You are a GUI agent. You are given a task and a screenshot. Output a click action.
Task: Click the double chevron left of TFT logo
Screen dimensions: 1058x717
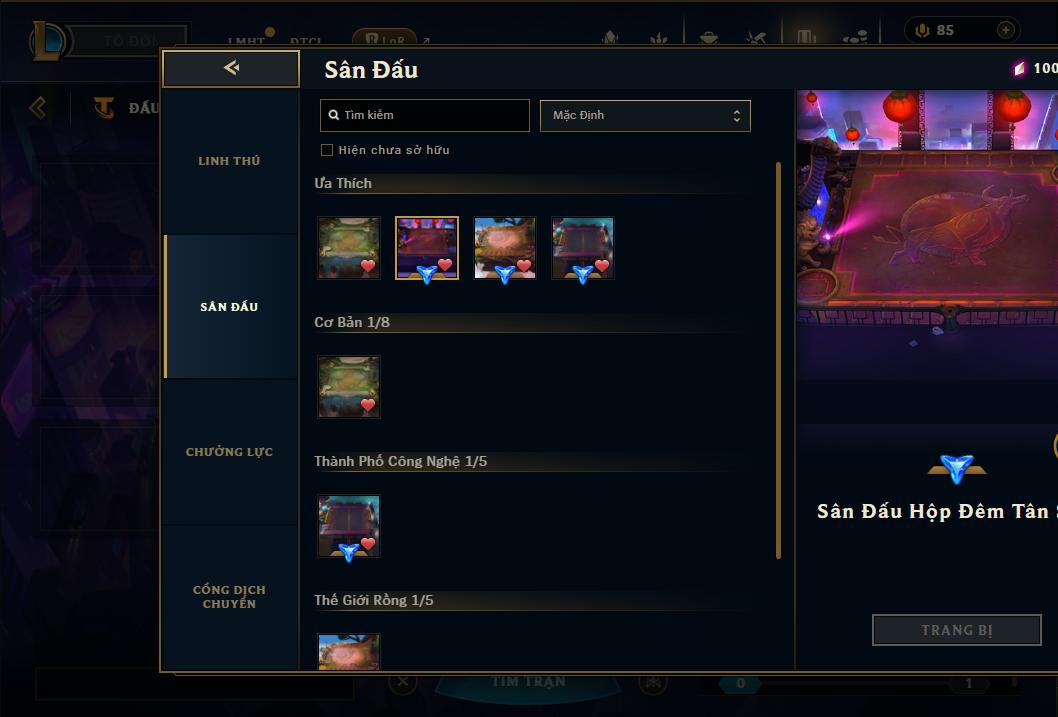point(38,107)
